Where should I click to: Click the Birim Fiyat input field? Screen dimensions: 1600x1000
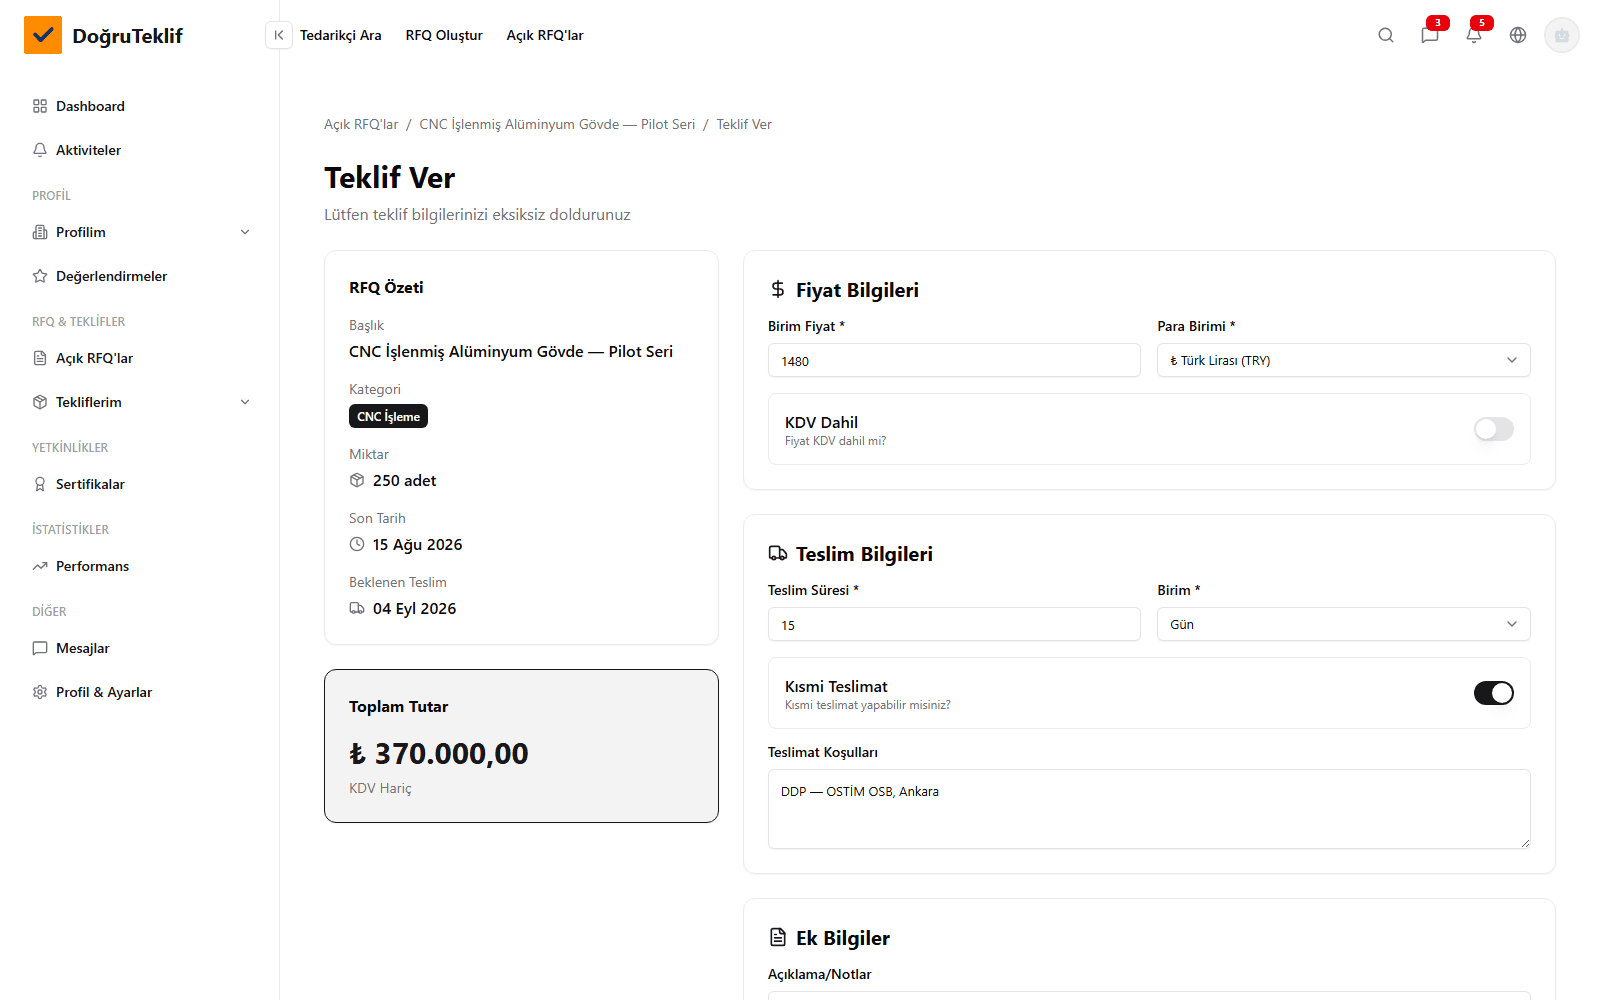point(954,360)
